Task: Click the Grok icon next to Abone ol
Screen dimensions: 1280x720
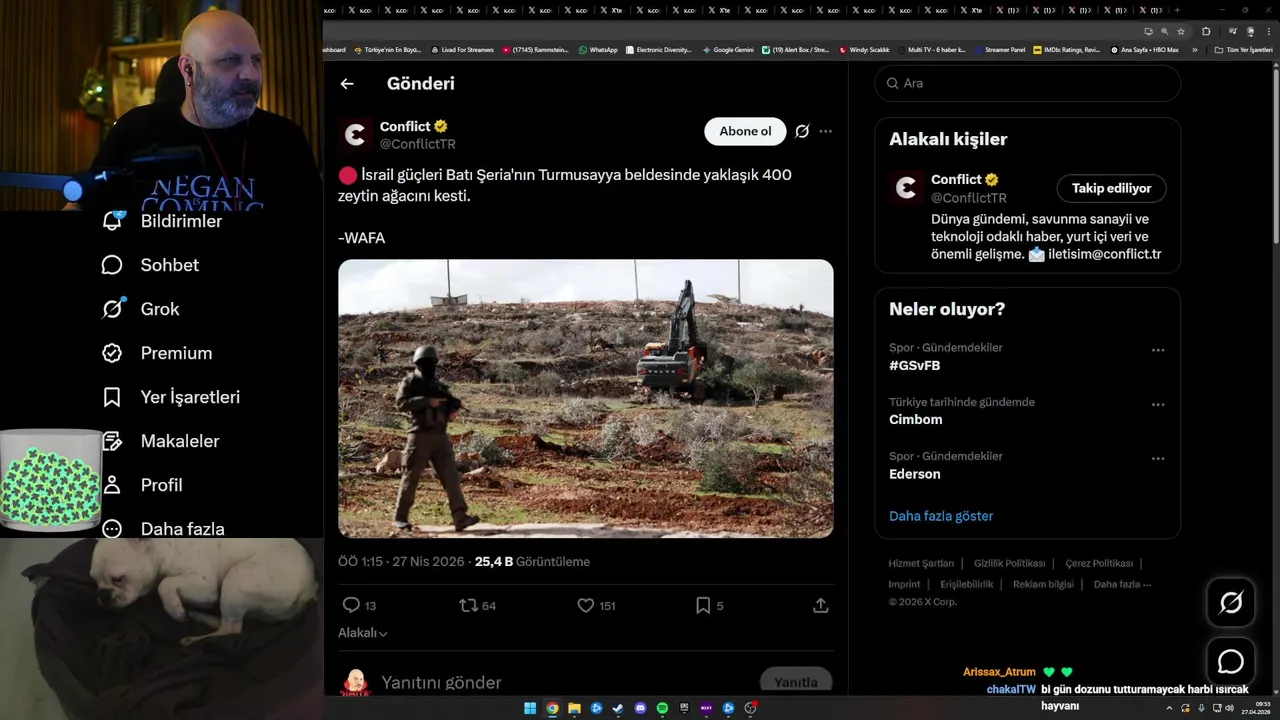Action: click(x=802, y=131)
